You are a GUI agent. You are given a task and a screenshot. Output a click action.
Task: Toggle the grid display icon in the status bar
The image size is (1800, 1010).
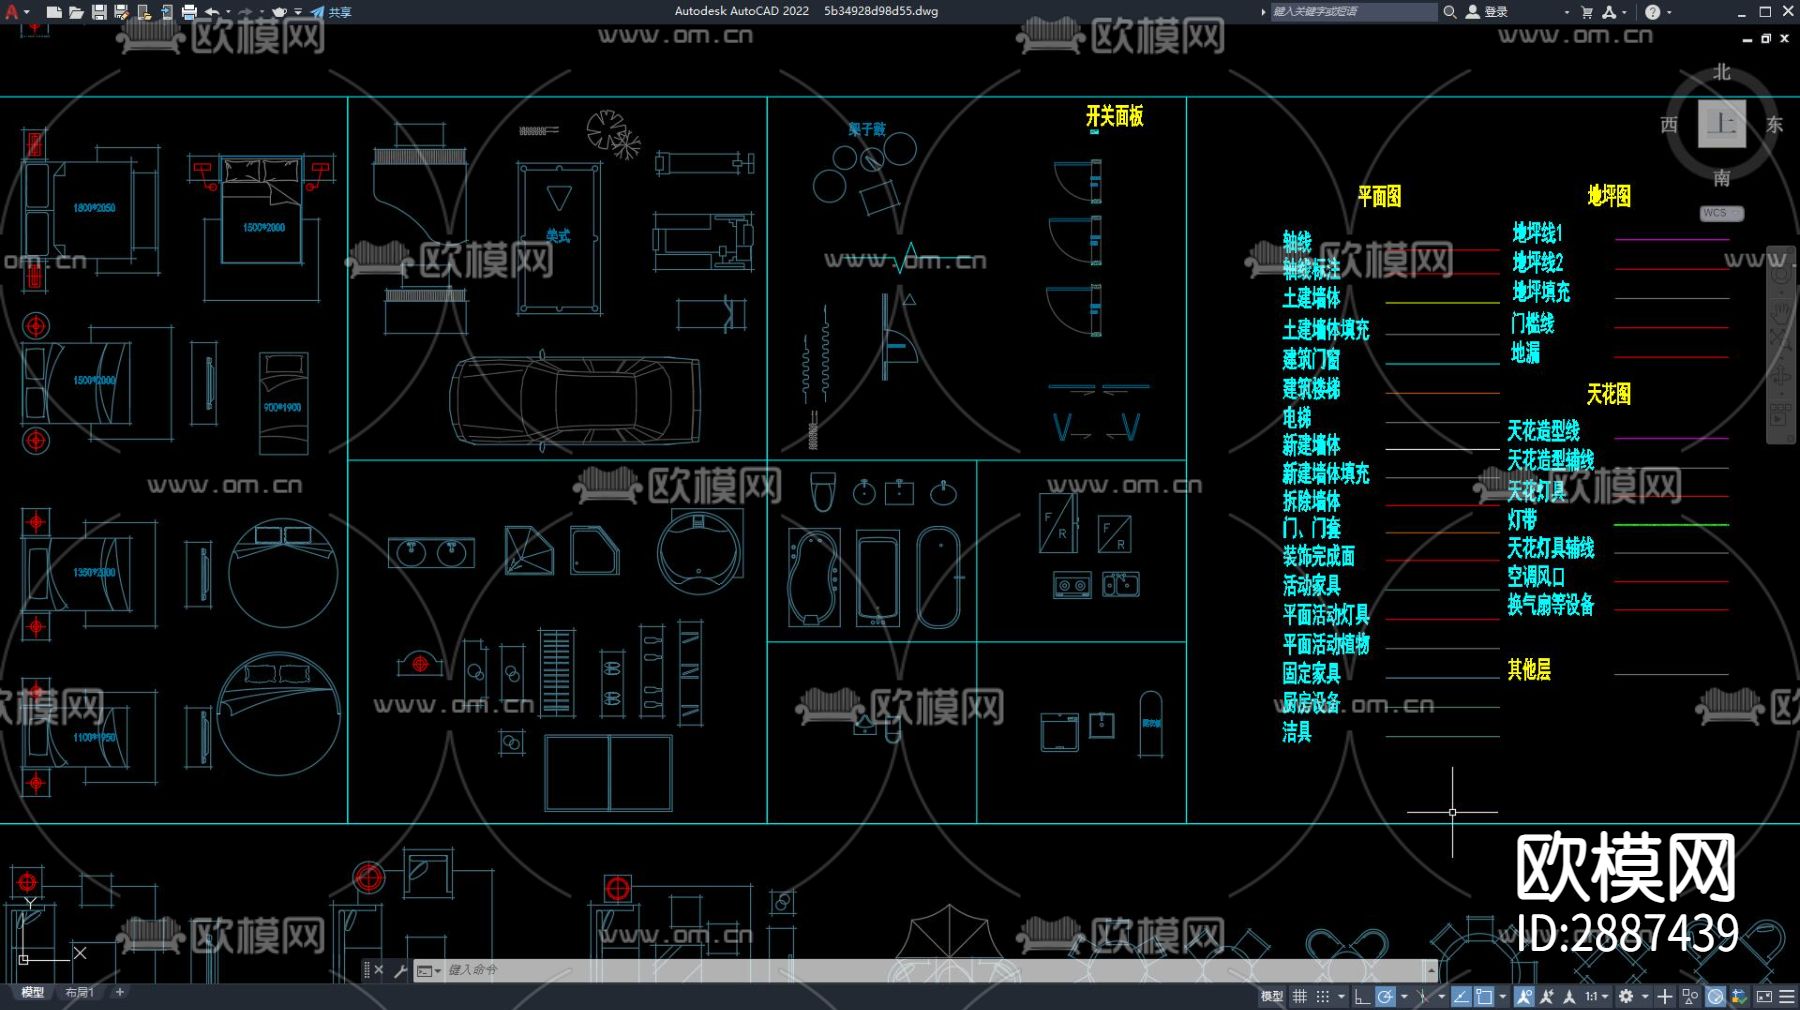[1300, 997]
